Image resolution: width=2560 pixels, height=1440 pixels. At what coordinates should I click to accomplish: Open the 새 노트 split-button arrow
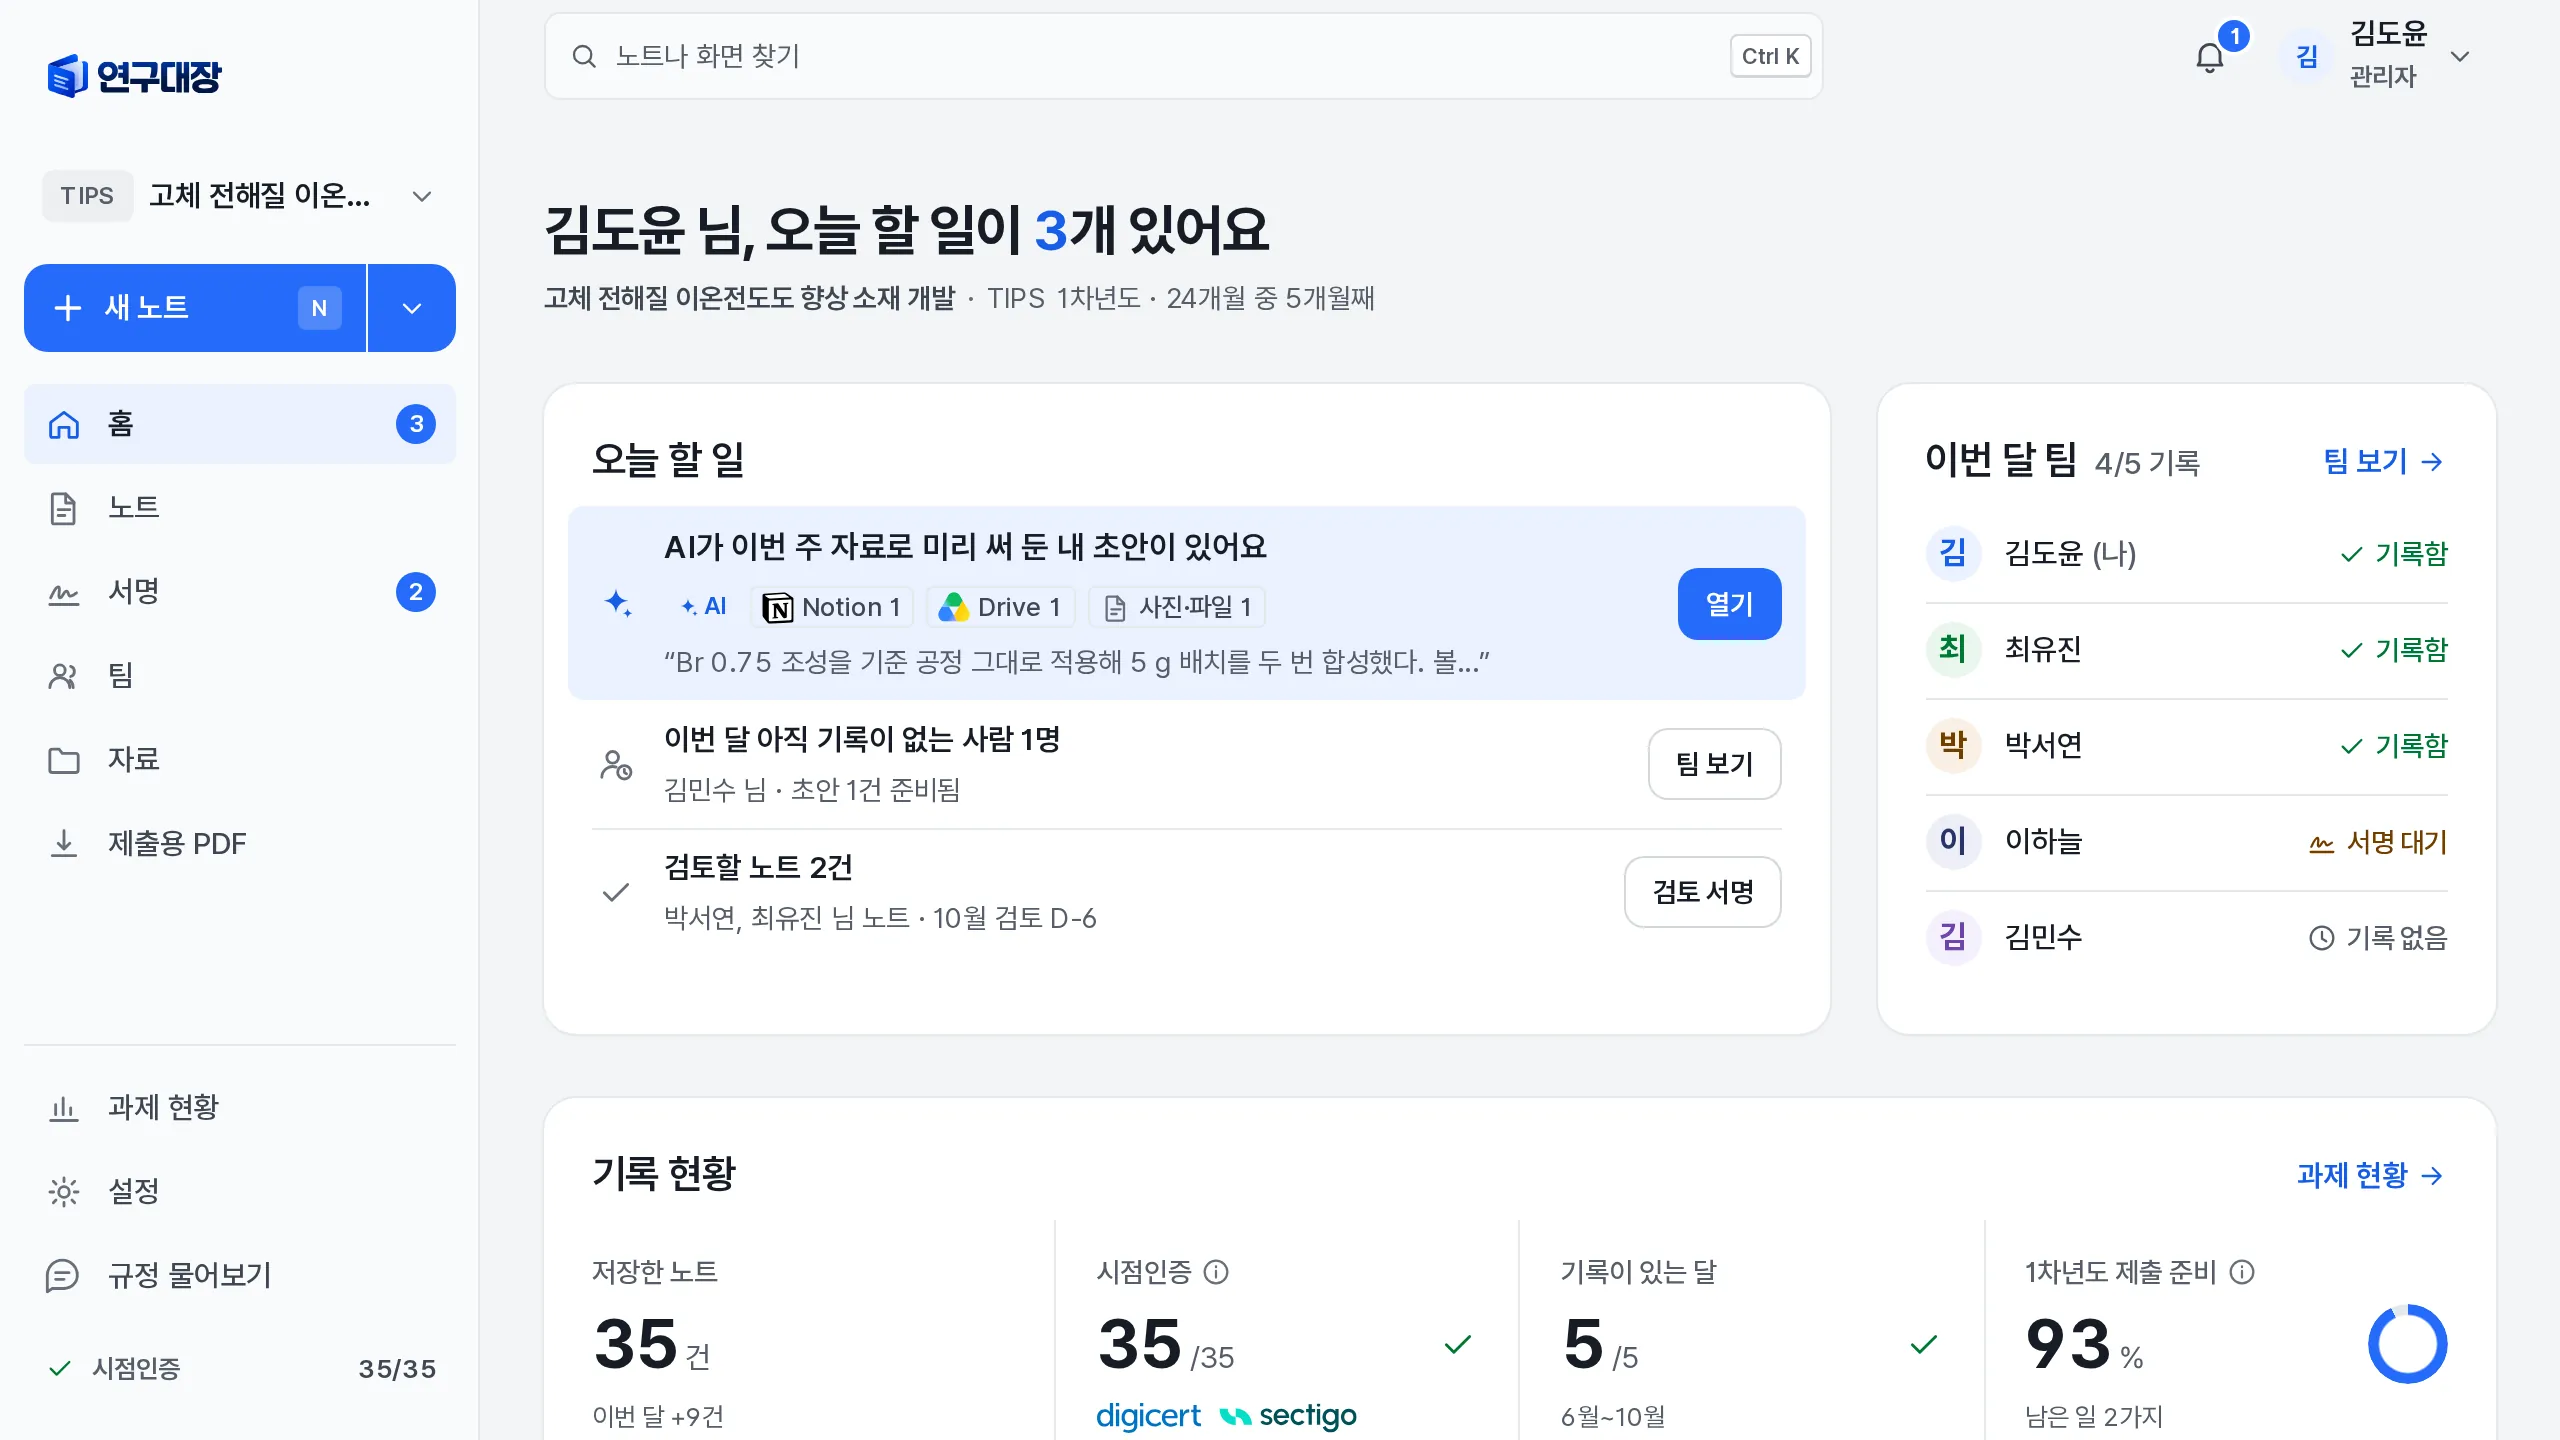pos(412,308)
